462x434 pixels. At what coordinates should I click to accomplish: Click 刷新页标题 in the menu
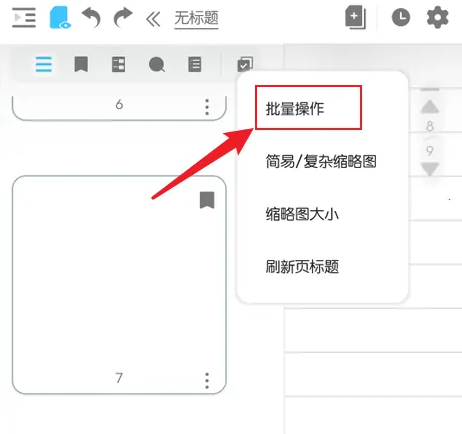coord(302,267)
